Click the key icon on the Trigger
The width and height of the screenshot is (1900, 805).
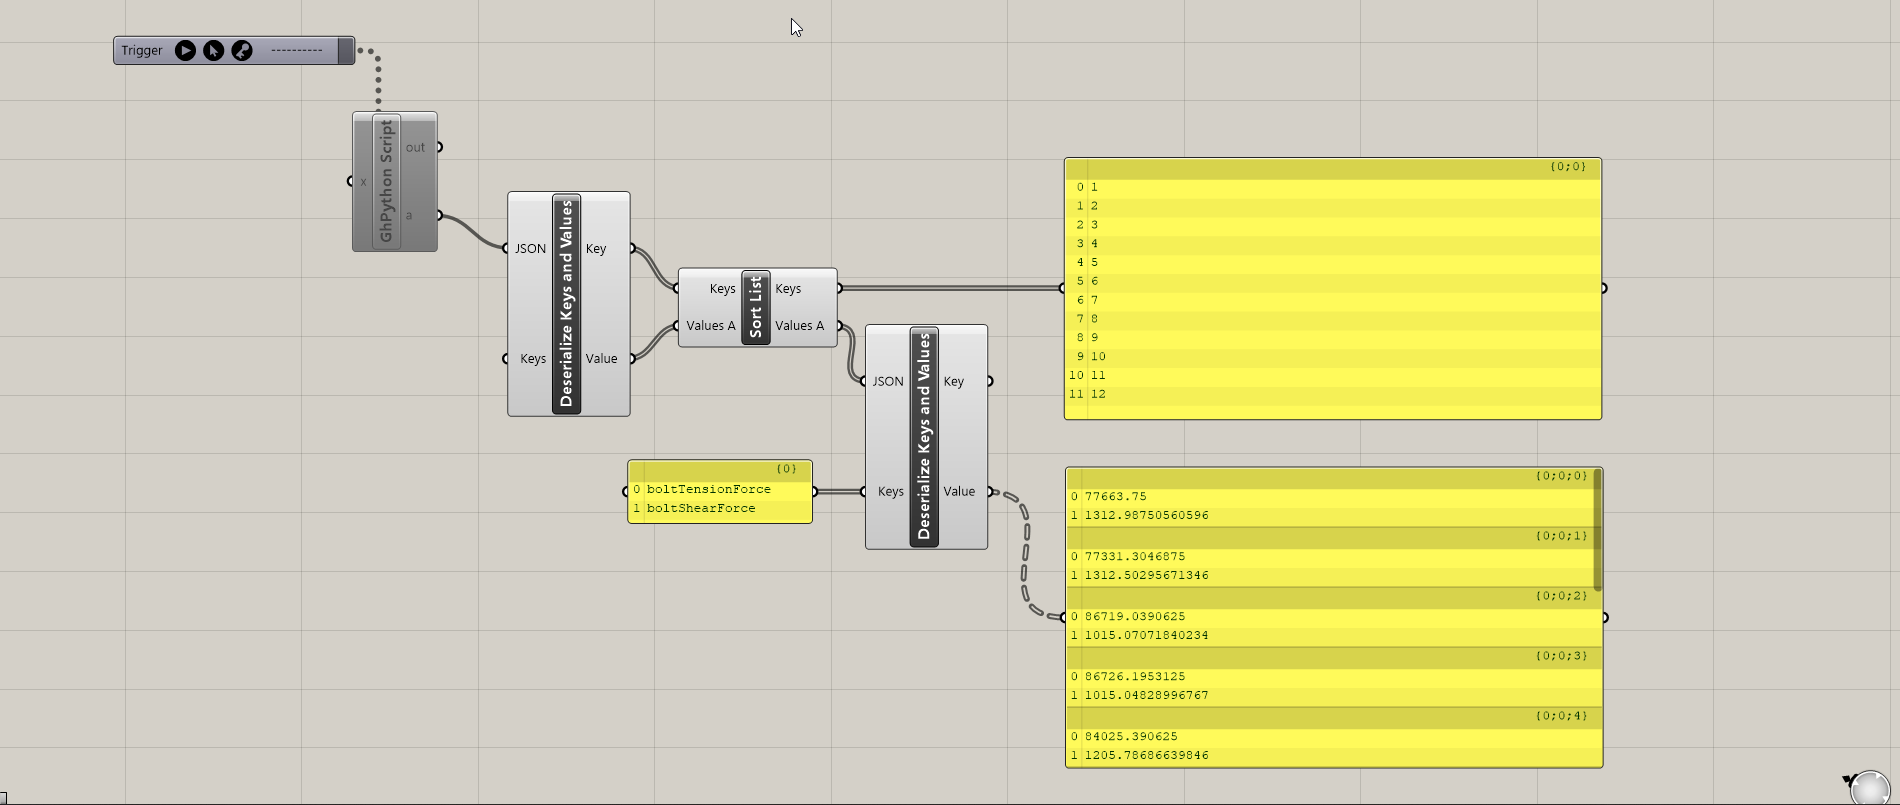tap(241, 50)
